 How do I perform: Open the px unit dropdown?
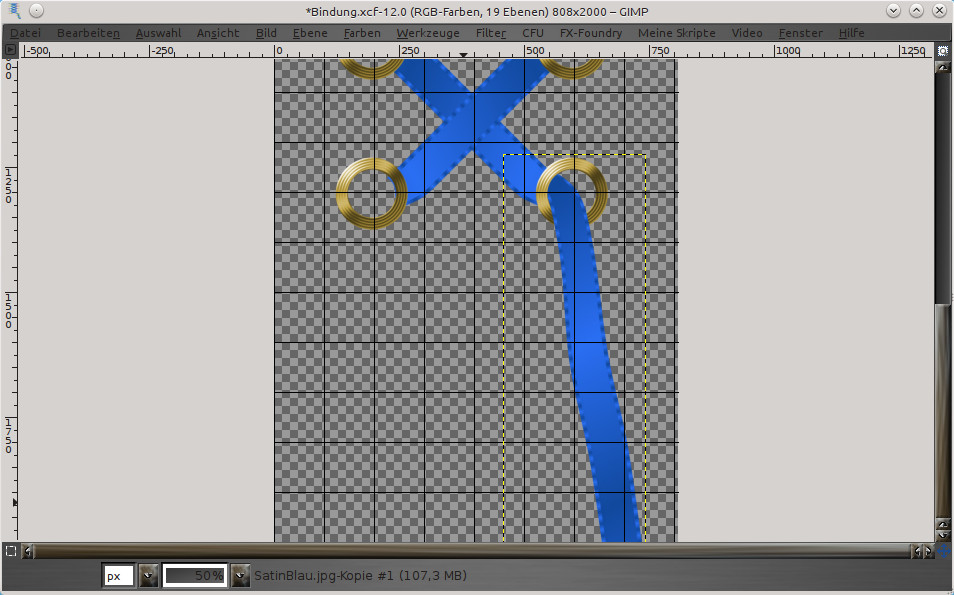click(x=149, y=576)
